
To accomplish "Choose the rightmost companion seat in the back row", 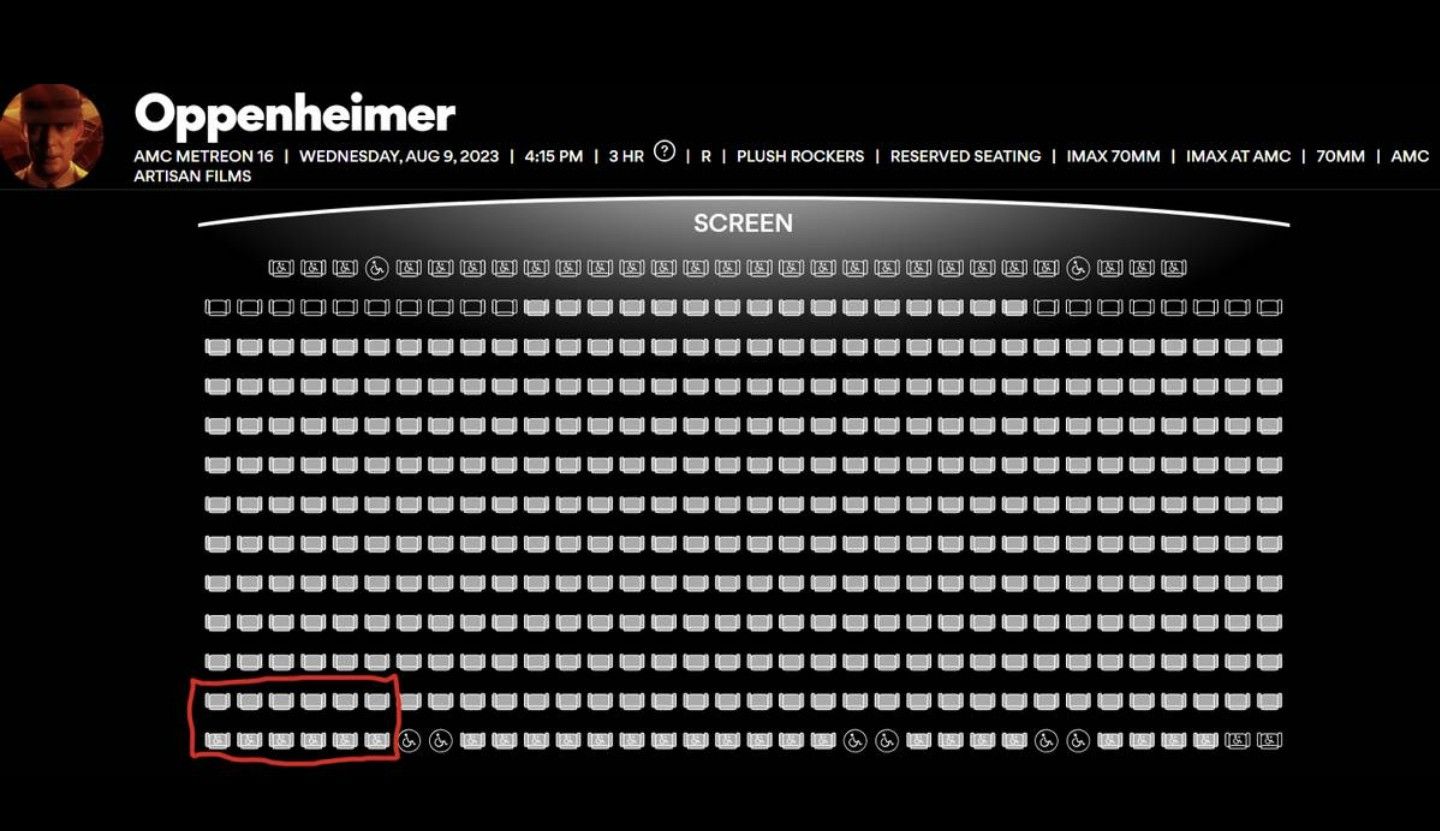I will point(1269,741).
